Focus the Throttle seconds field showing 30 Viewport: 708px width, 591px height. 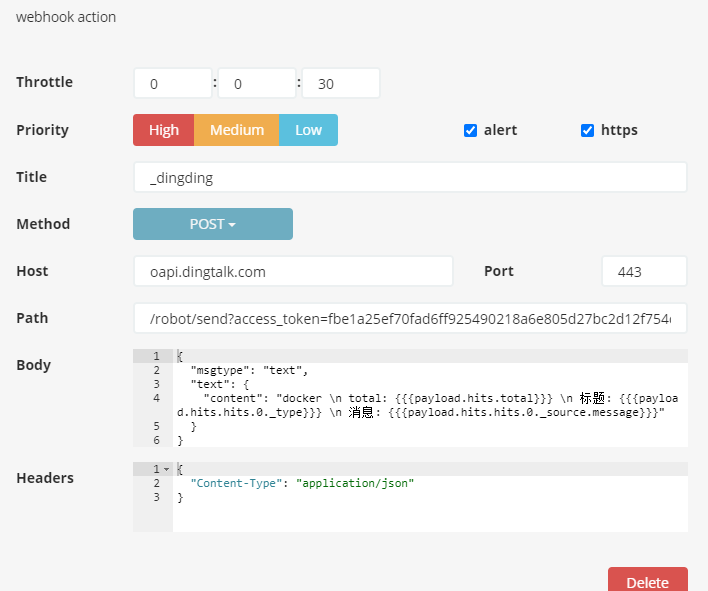[341, 84]
